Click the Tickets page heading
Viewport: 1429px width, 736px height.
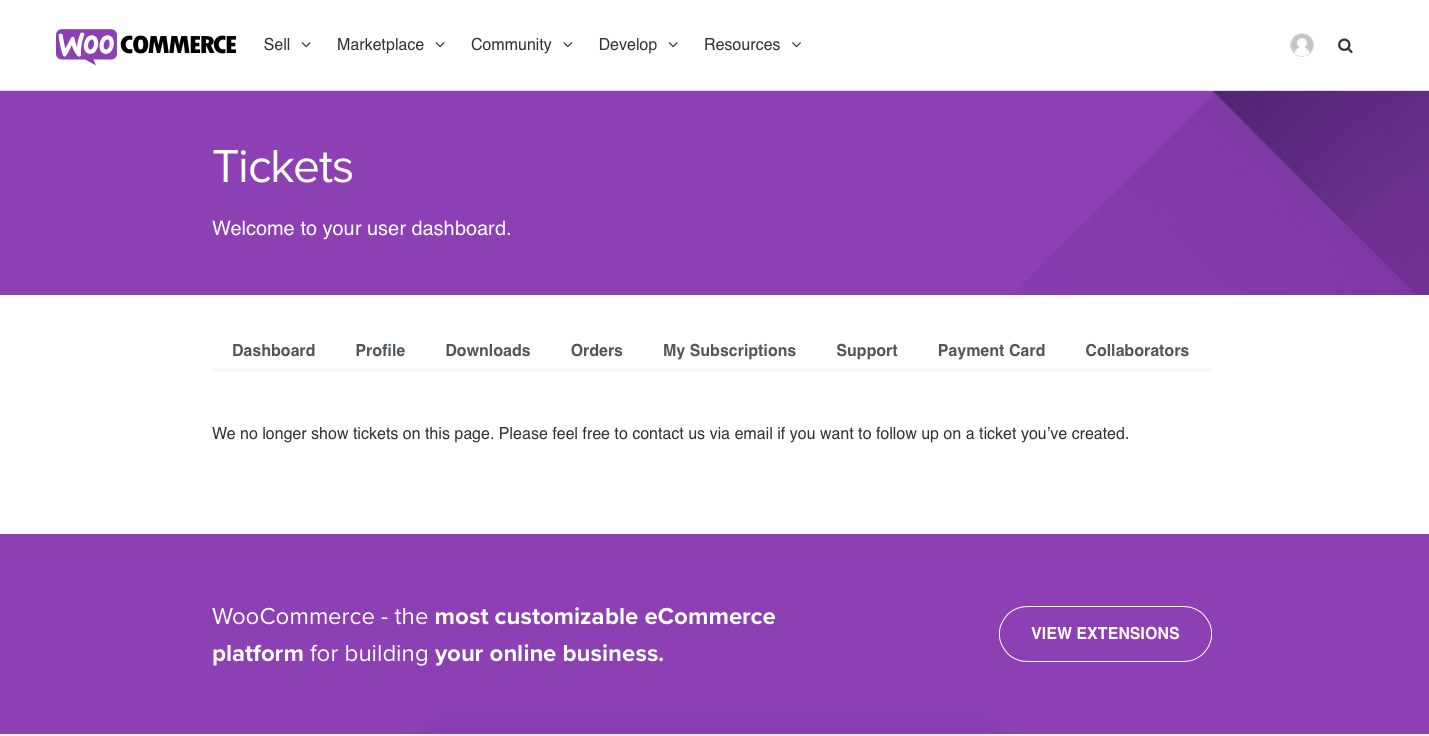(283, 166)
